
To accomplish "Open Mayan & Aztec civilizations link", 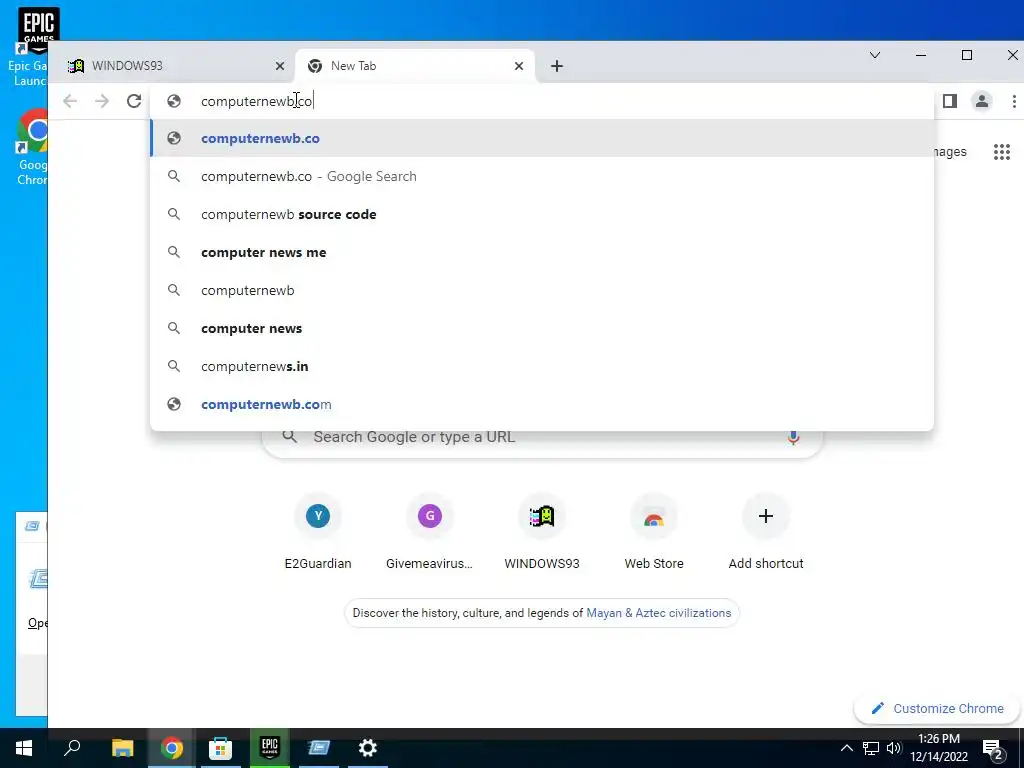I will 658,613.
